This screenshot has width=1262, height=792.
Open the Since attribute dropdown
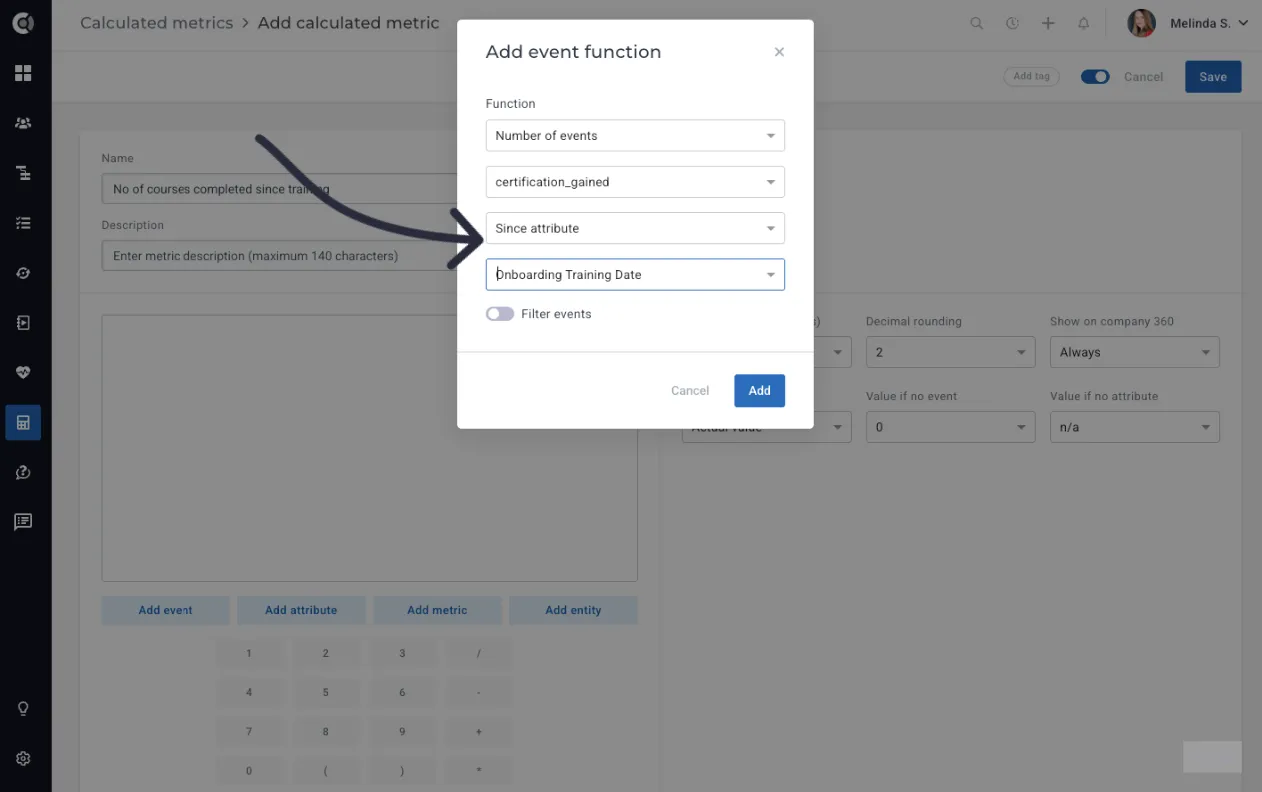[x=635, y=228]
